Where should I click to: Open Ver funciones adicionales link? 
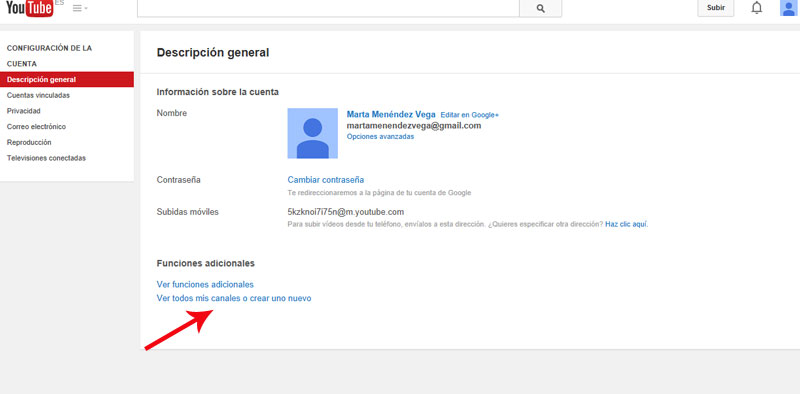tap(205, 285)
